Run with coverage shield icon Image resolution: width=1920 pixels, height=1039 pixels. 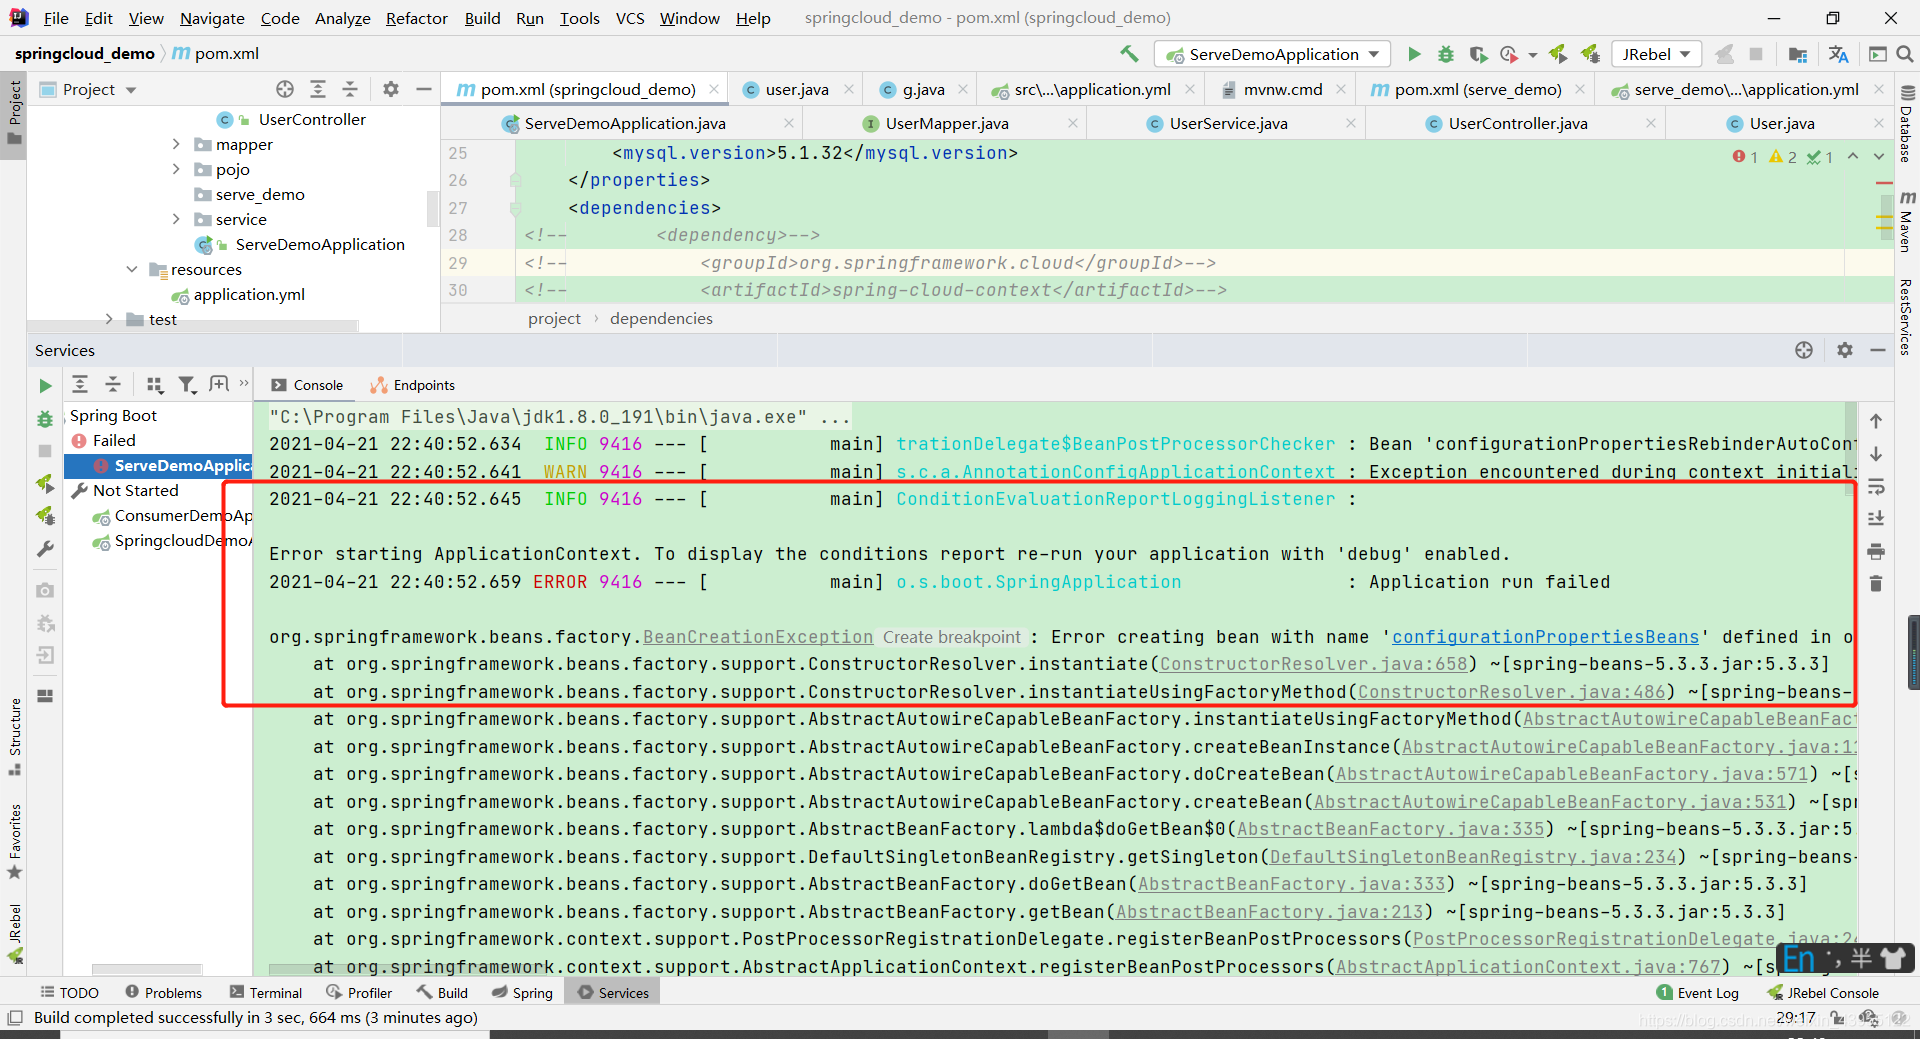pyautogui.click(x=1478, y=54)
